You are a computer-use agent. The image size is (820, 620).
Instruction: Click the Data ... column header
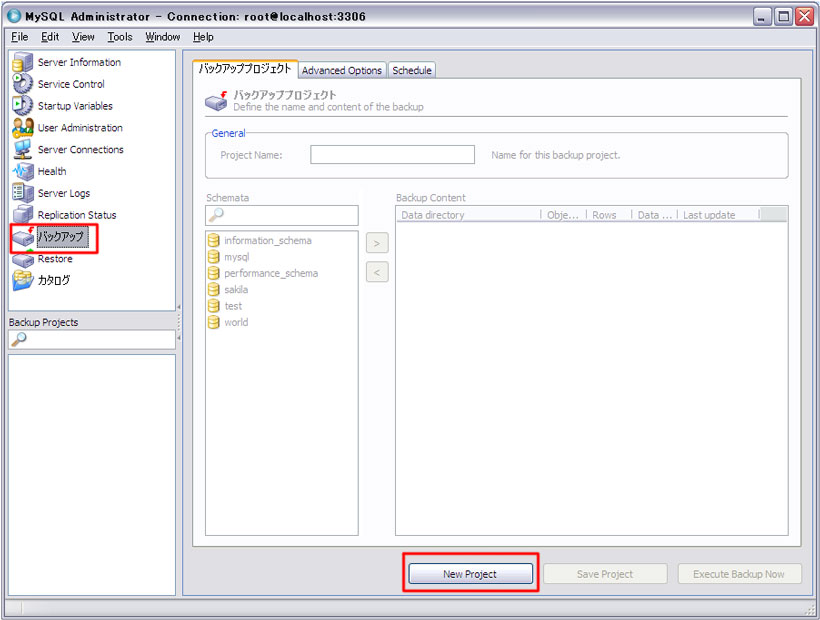[x=654, y=215]
